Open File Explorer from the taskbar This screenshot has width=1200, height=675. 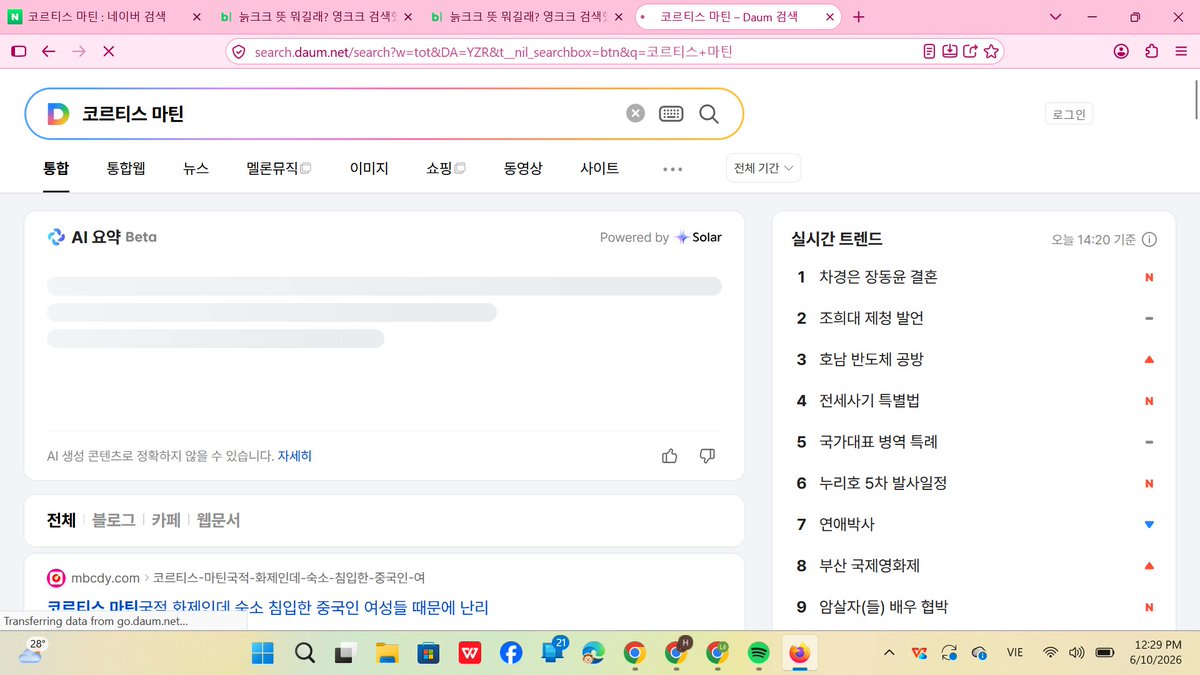pos(387,654)
